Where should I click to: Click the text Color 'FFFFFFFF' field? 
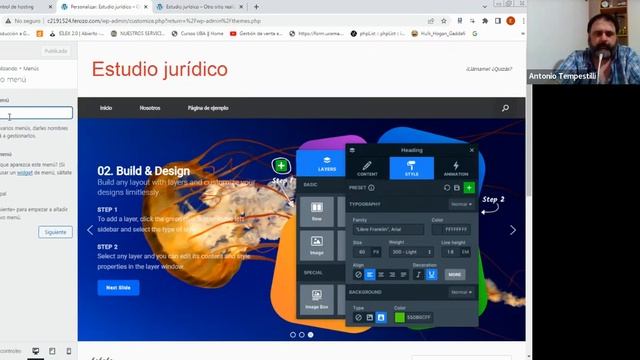(451, 229)
